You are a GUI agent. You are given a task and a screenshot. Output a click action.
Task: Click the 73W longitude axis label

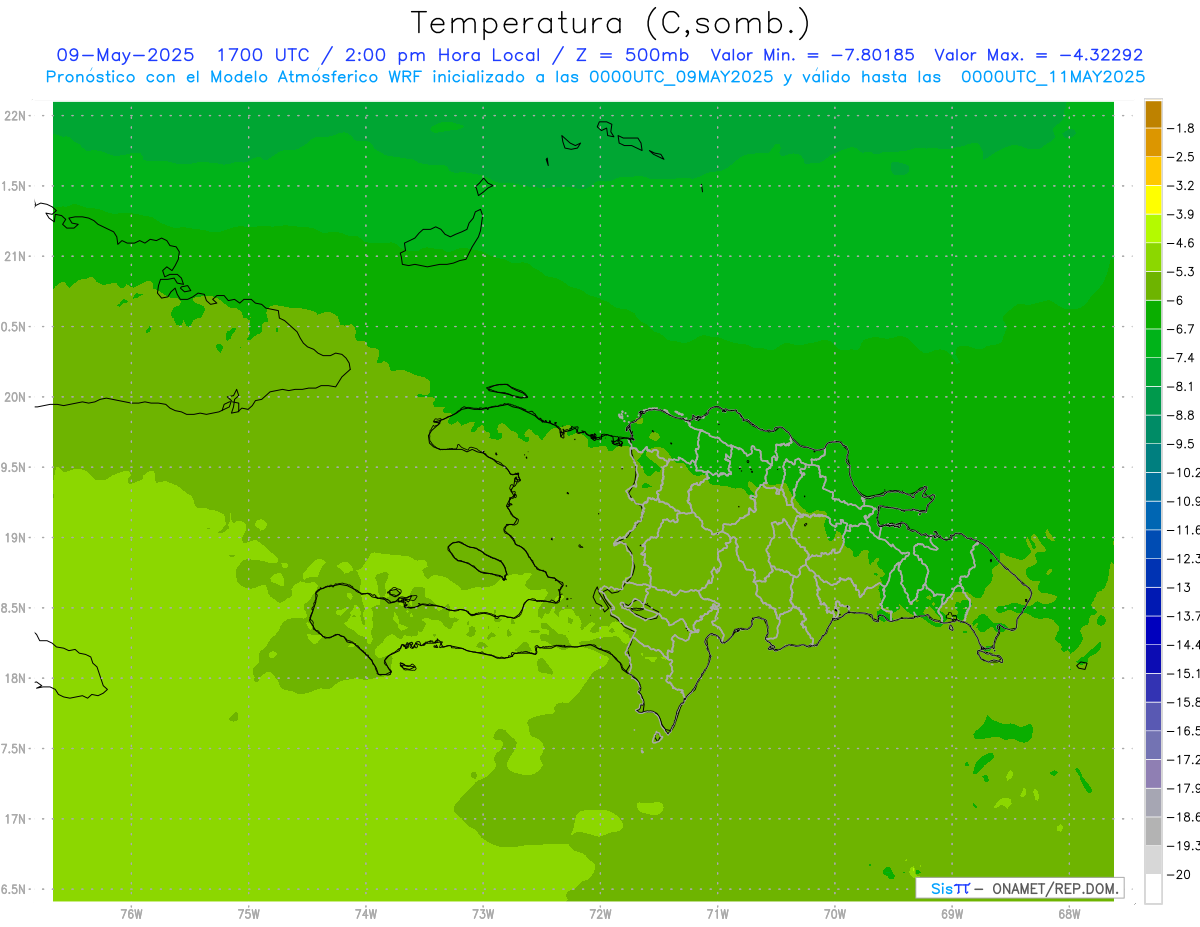pos(483,913)
